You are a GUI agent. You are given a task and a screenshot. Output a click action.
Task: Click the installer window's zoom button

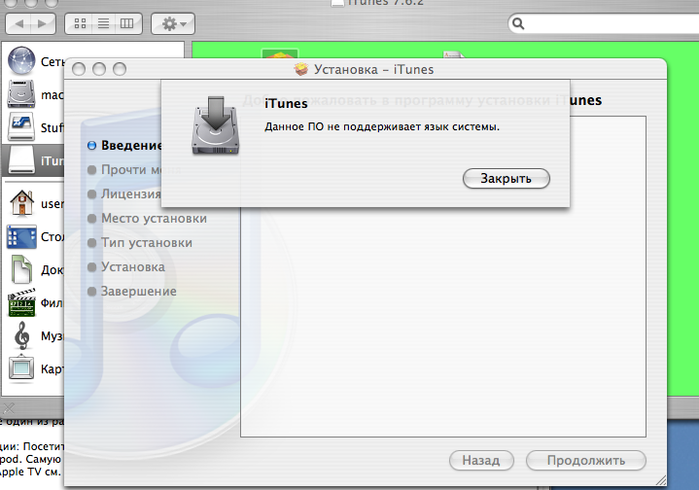(x=119, y=69)
